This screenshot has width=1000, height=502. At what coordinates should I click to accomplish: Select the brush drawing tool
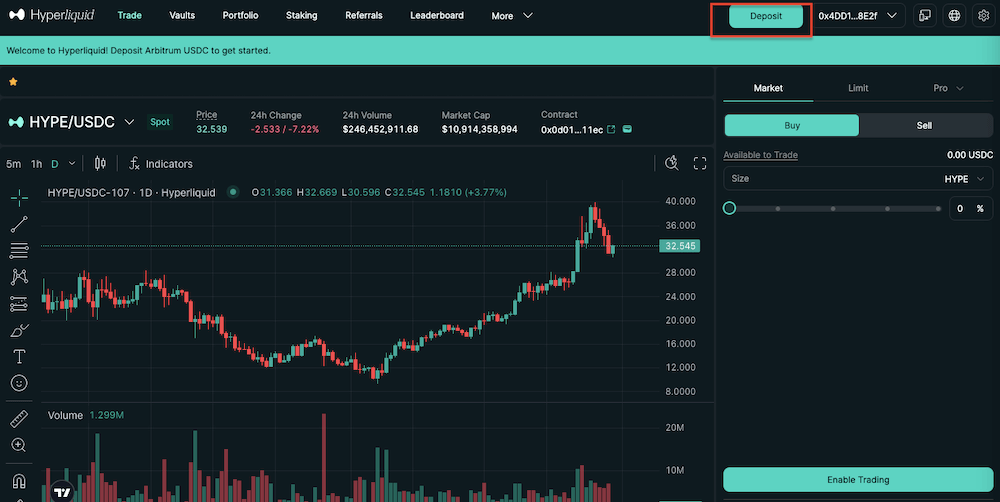point(19,330)
